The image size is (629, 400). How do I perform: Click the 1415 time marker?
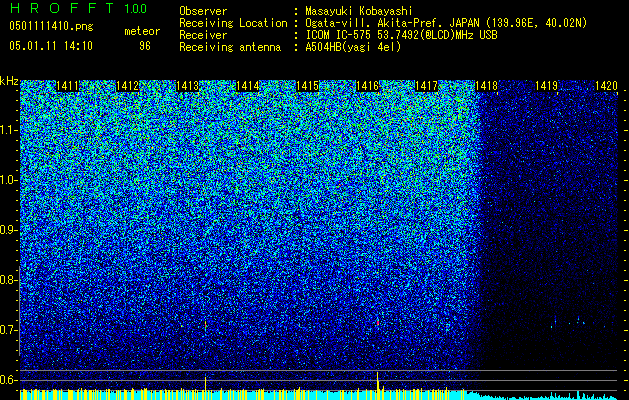(307, 86)
